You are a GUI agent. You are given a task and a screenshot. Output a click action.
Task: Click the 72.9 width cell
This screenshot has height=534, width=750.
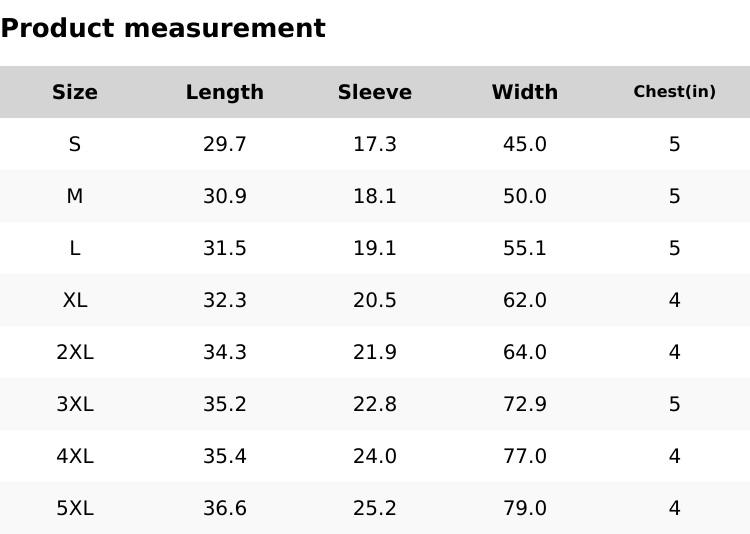(525, 404)
